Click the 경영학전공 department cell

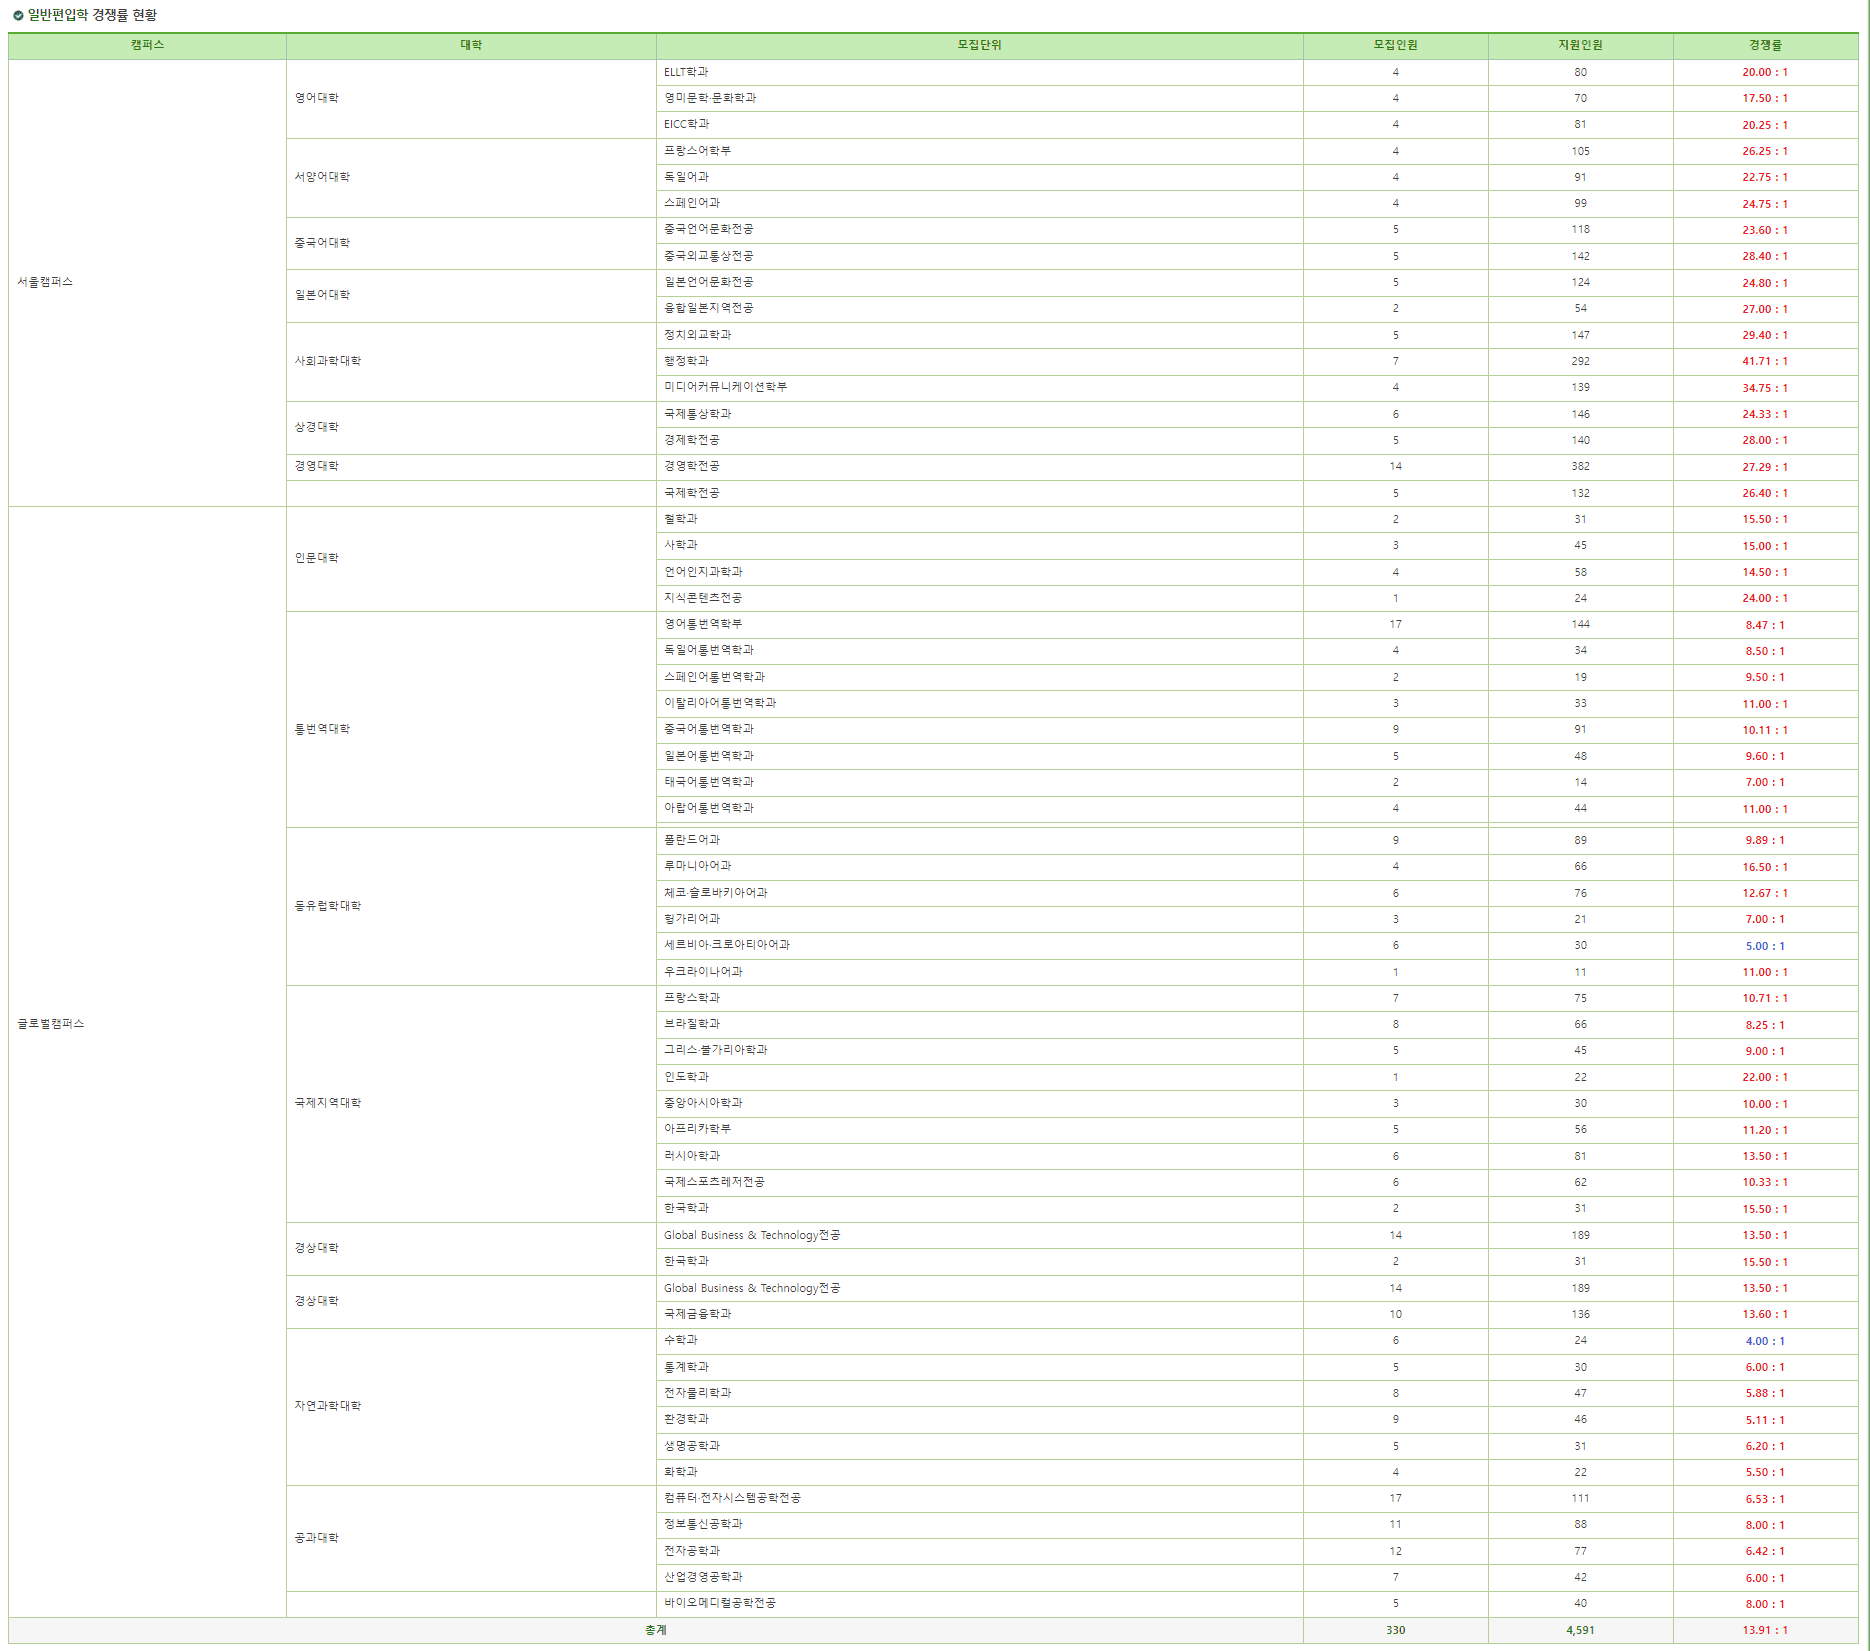tap(979, 466)
